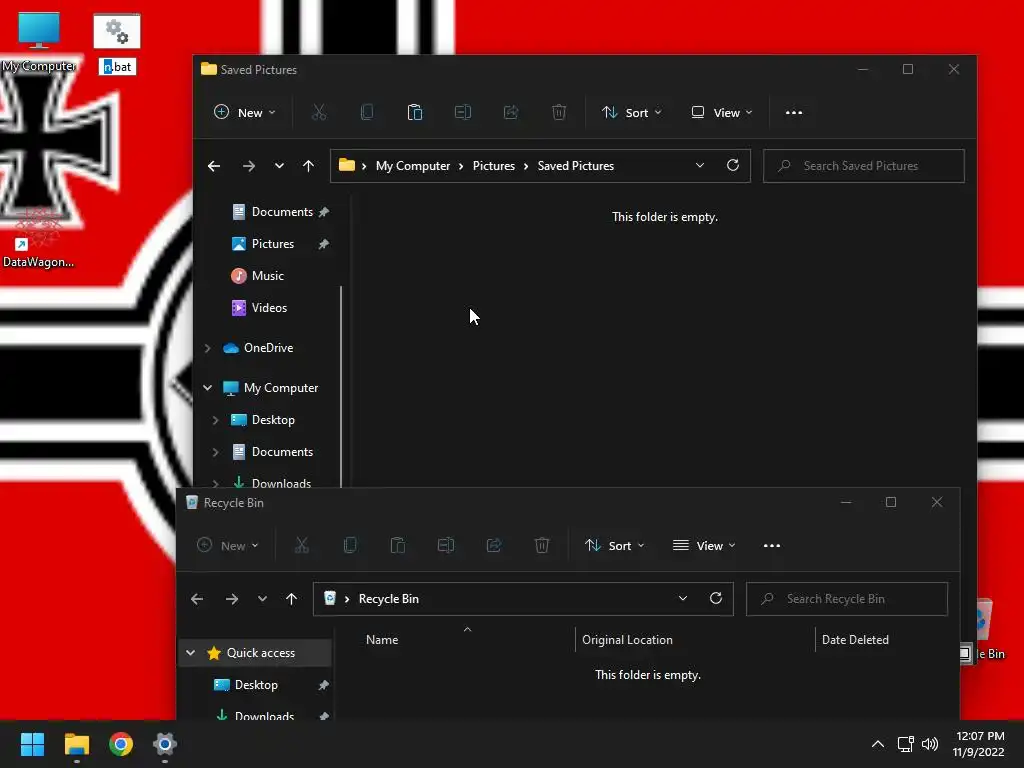Select the My Computer desktop icon
This screenshot has width=1024, height=768.
click(39, 42)
